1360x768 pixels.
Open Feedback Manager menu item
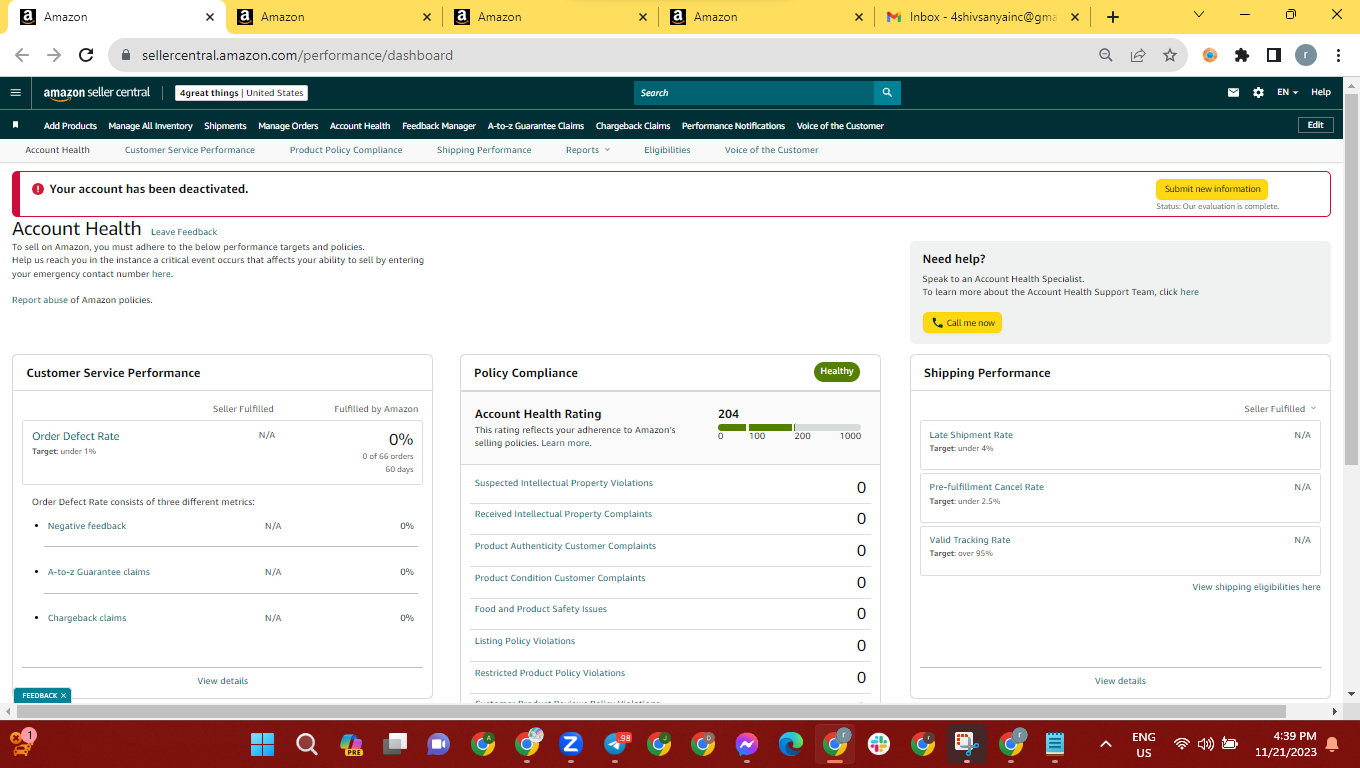pos(439,126)
